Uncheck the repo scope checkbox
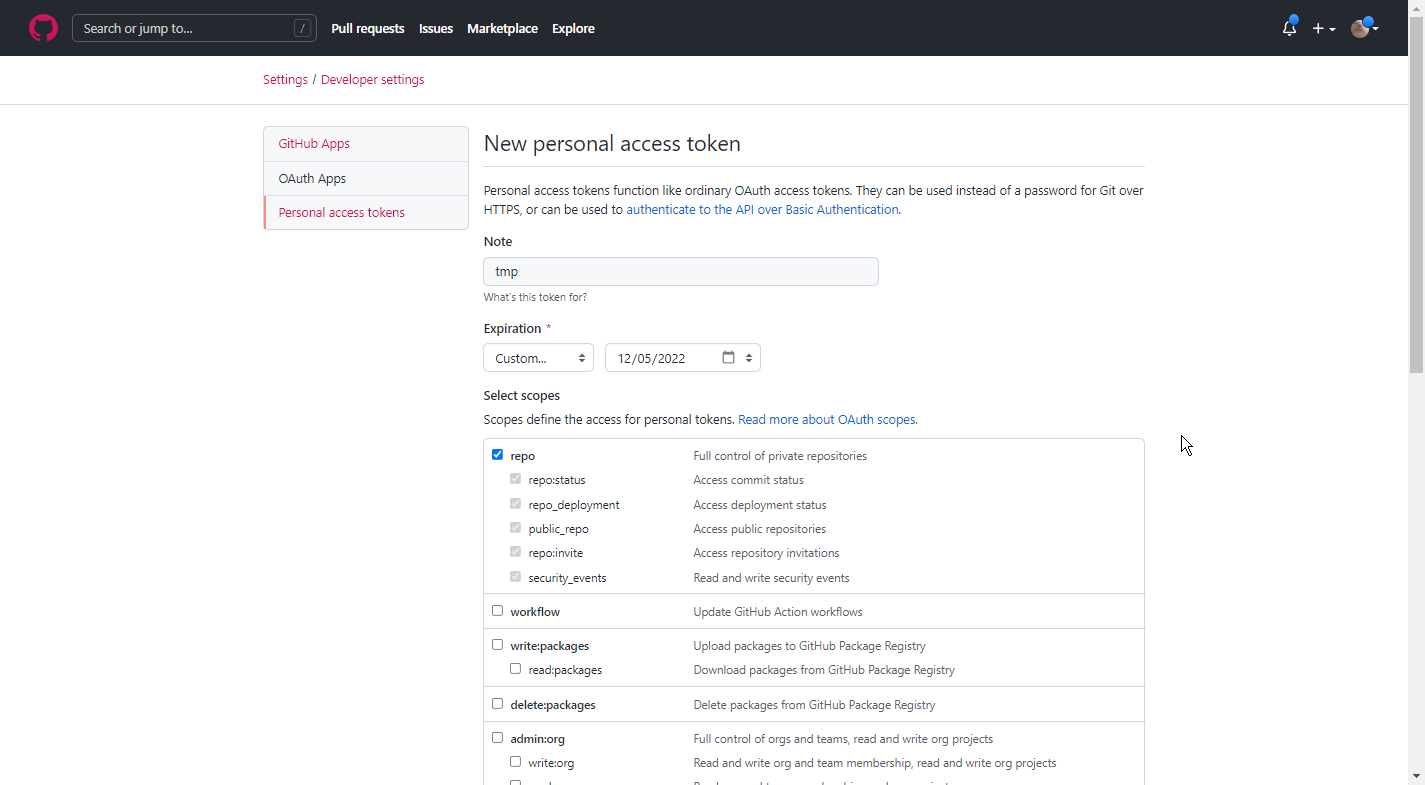Screen dimensions: 1425x785 click(497, 455)
